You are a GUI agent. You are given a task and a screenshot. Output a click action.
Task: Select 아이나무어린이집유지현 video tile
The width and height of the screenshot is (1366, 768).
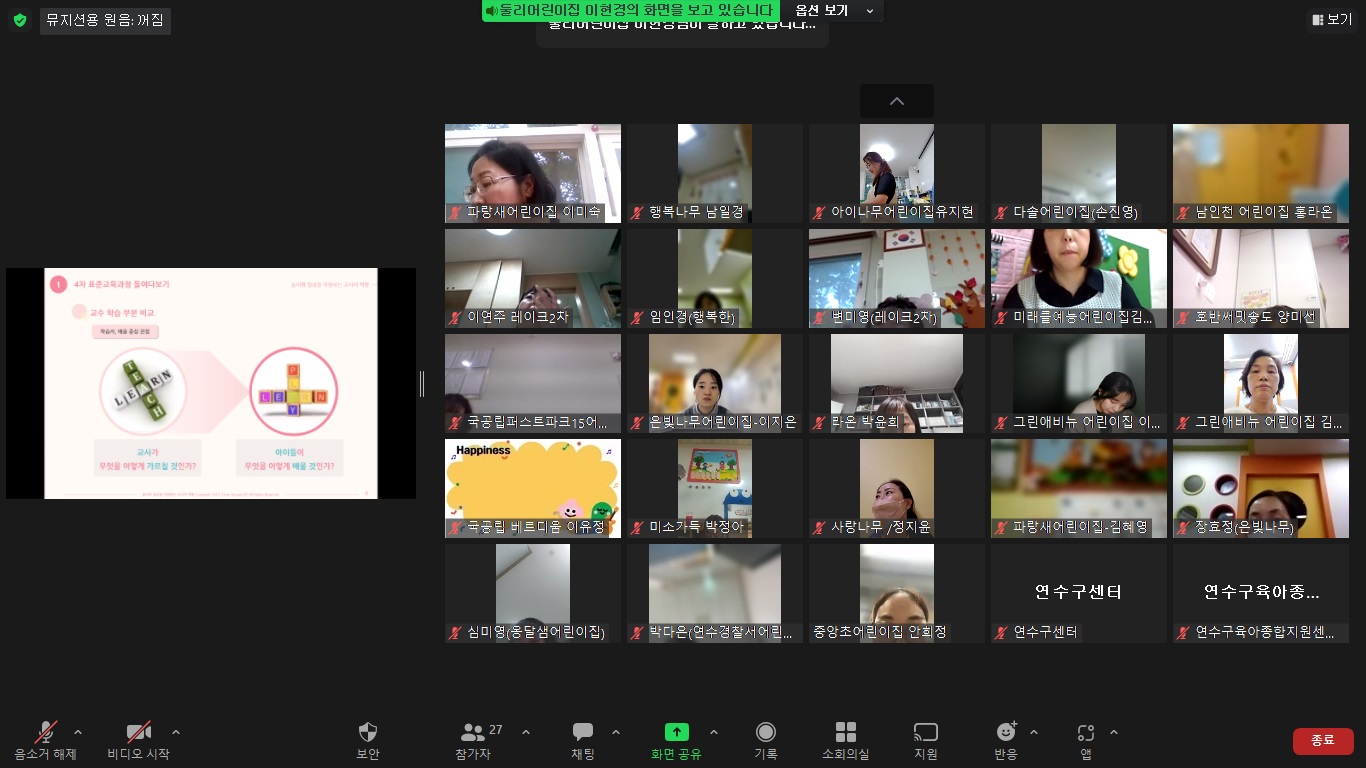[897, 173]
